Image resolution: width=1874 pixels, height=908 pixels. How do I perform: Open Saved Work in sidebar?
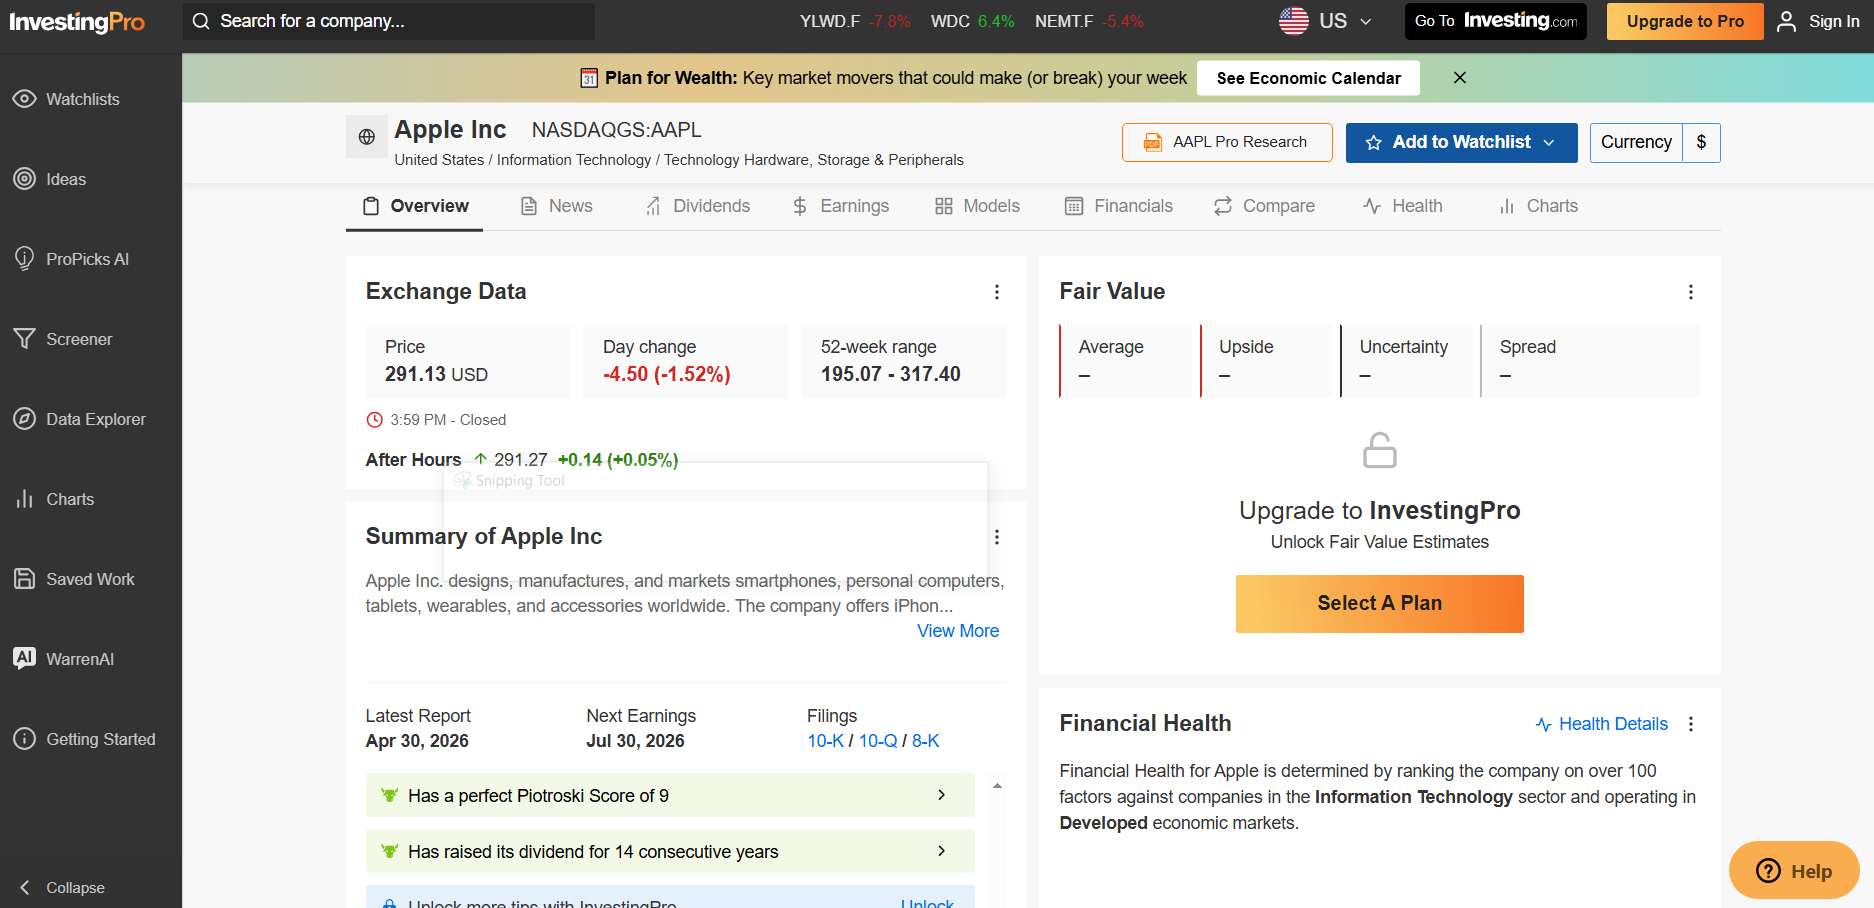tap(74, 579)
